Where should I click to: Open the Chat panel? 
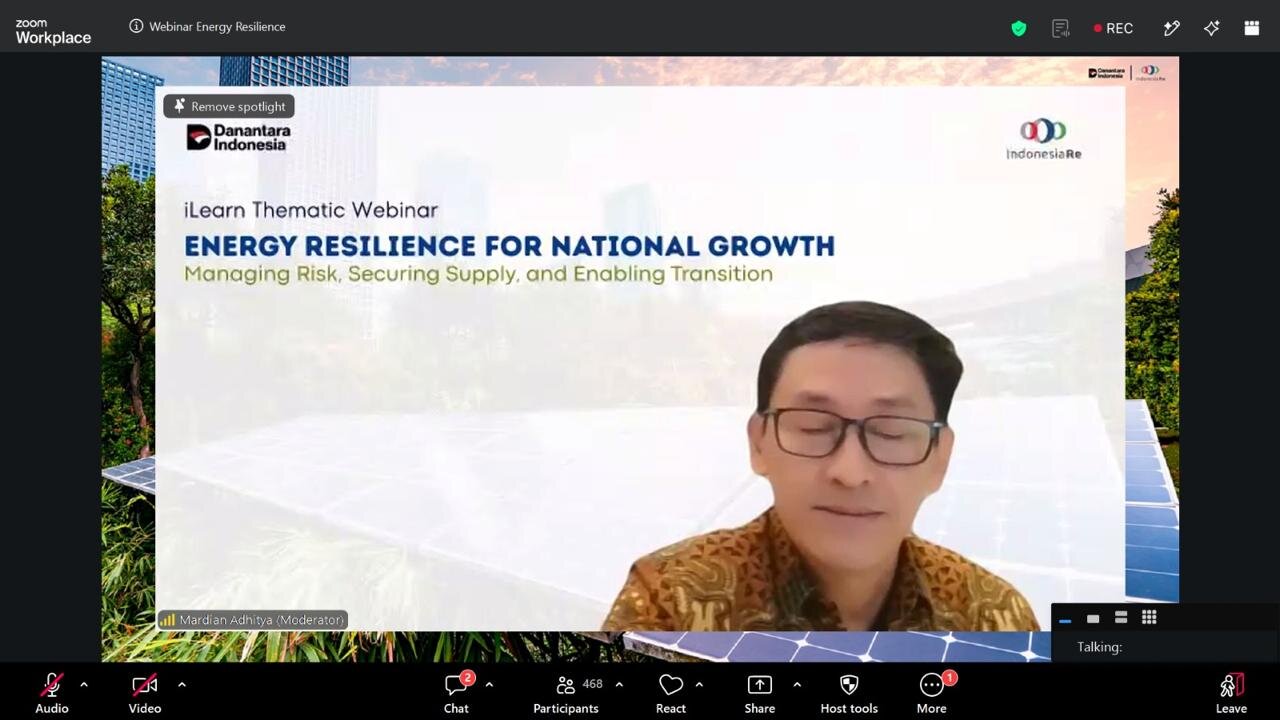coord(457,693)
